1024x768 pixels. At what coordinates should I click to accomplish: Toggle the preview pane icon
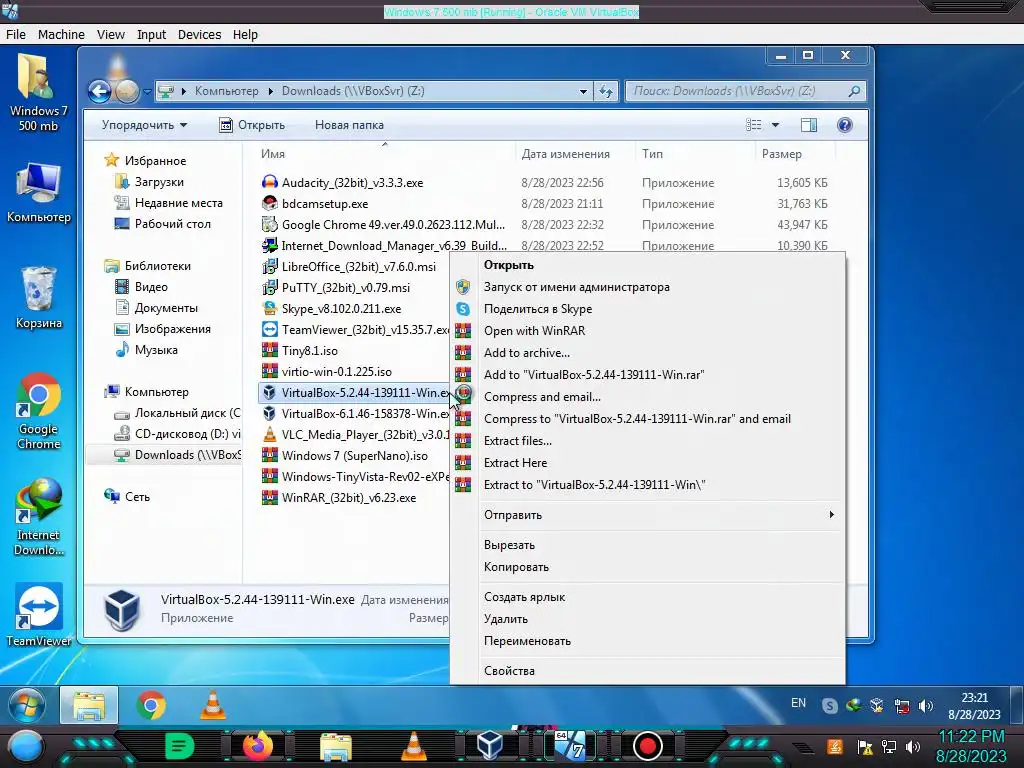[808, 125]
